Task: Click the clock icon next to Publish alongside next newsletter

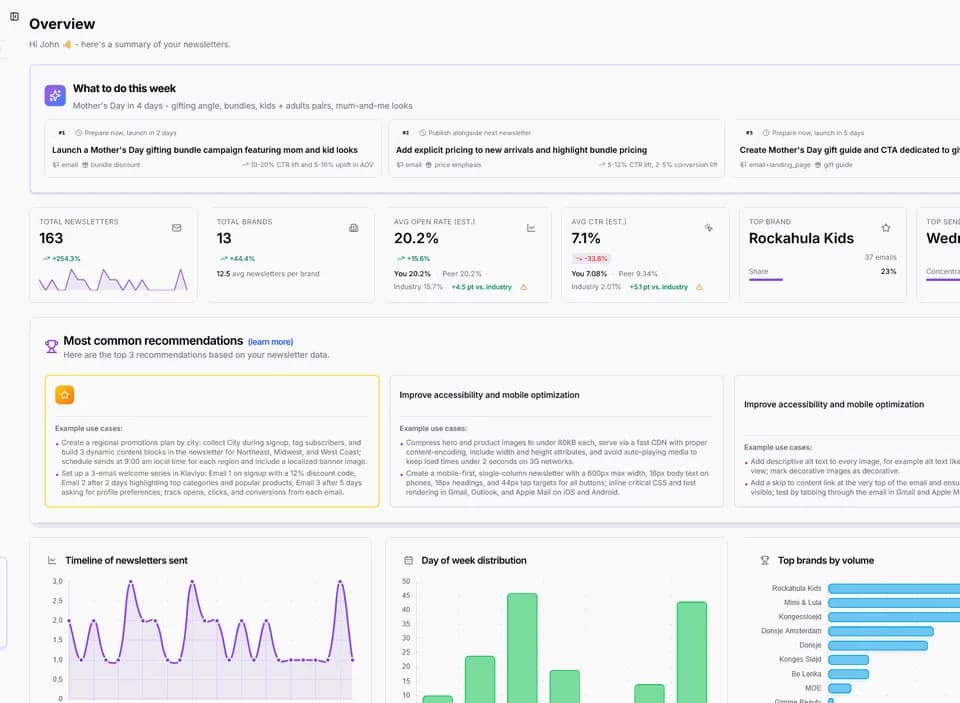Action: 422,133
